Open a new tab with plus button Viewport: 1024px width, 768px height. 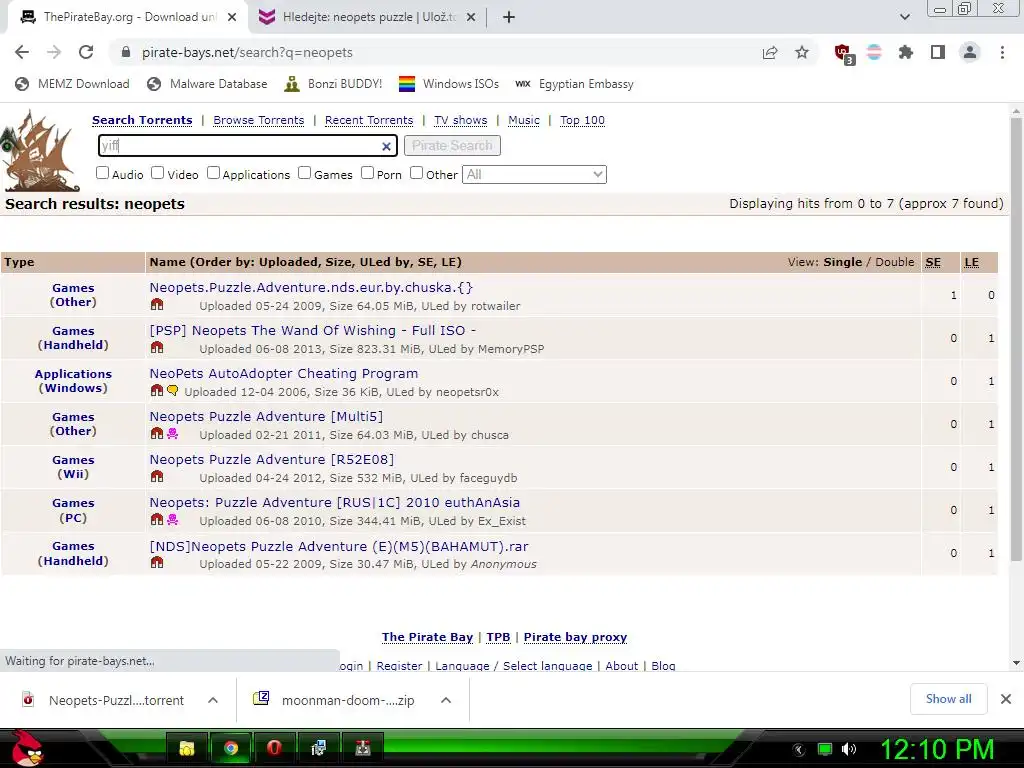(509, 17)
